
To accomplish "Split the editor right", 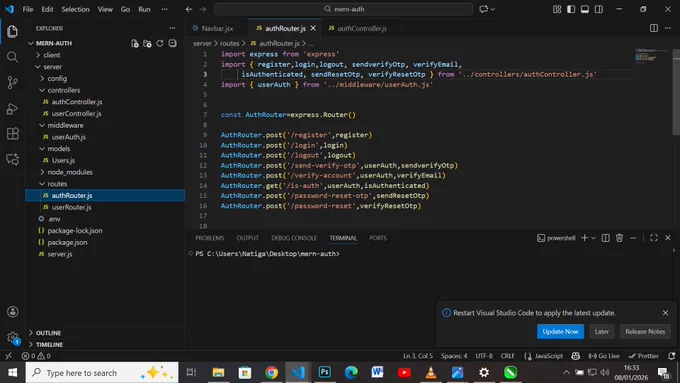I will click(654, 28).
